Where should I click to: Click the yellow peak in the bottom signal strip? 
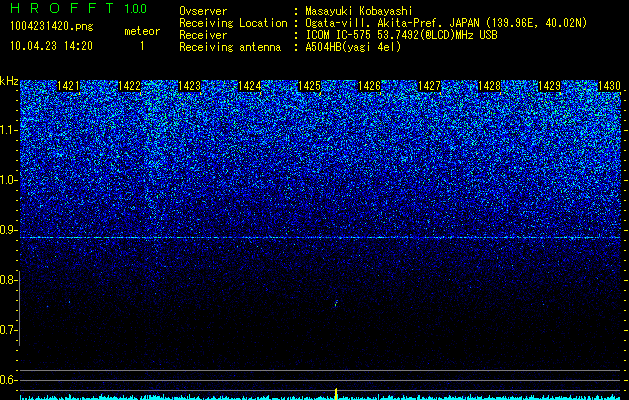pos(336,393)
